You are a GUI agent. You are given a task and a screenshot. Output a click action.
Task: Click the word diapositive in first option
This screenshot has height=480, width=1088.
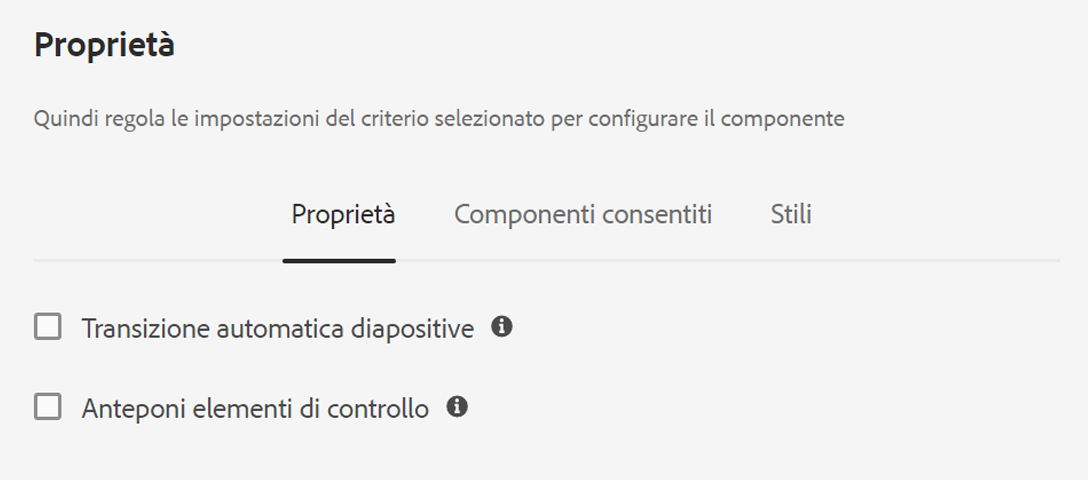click(412, 328)
